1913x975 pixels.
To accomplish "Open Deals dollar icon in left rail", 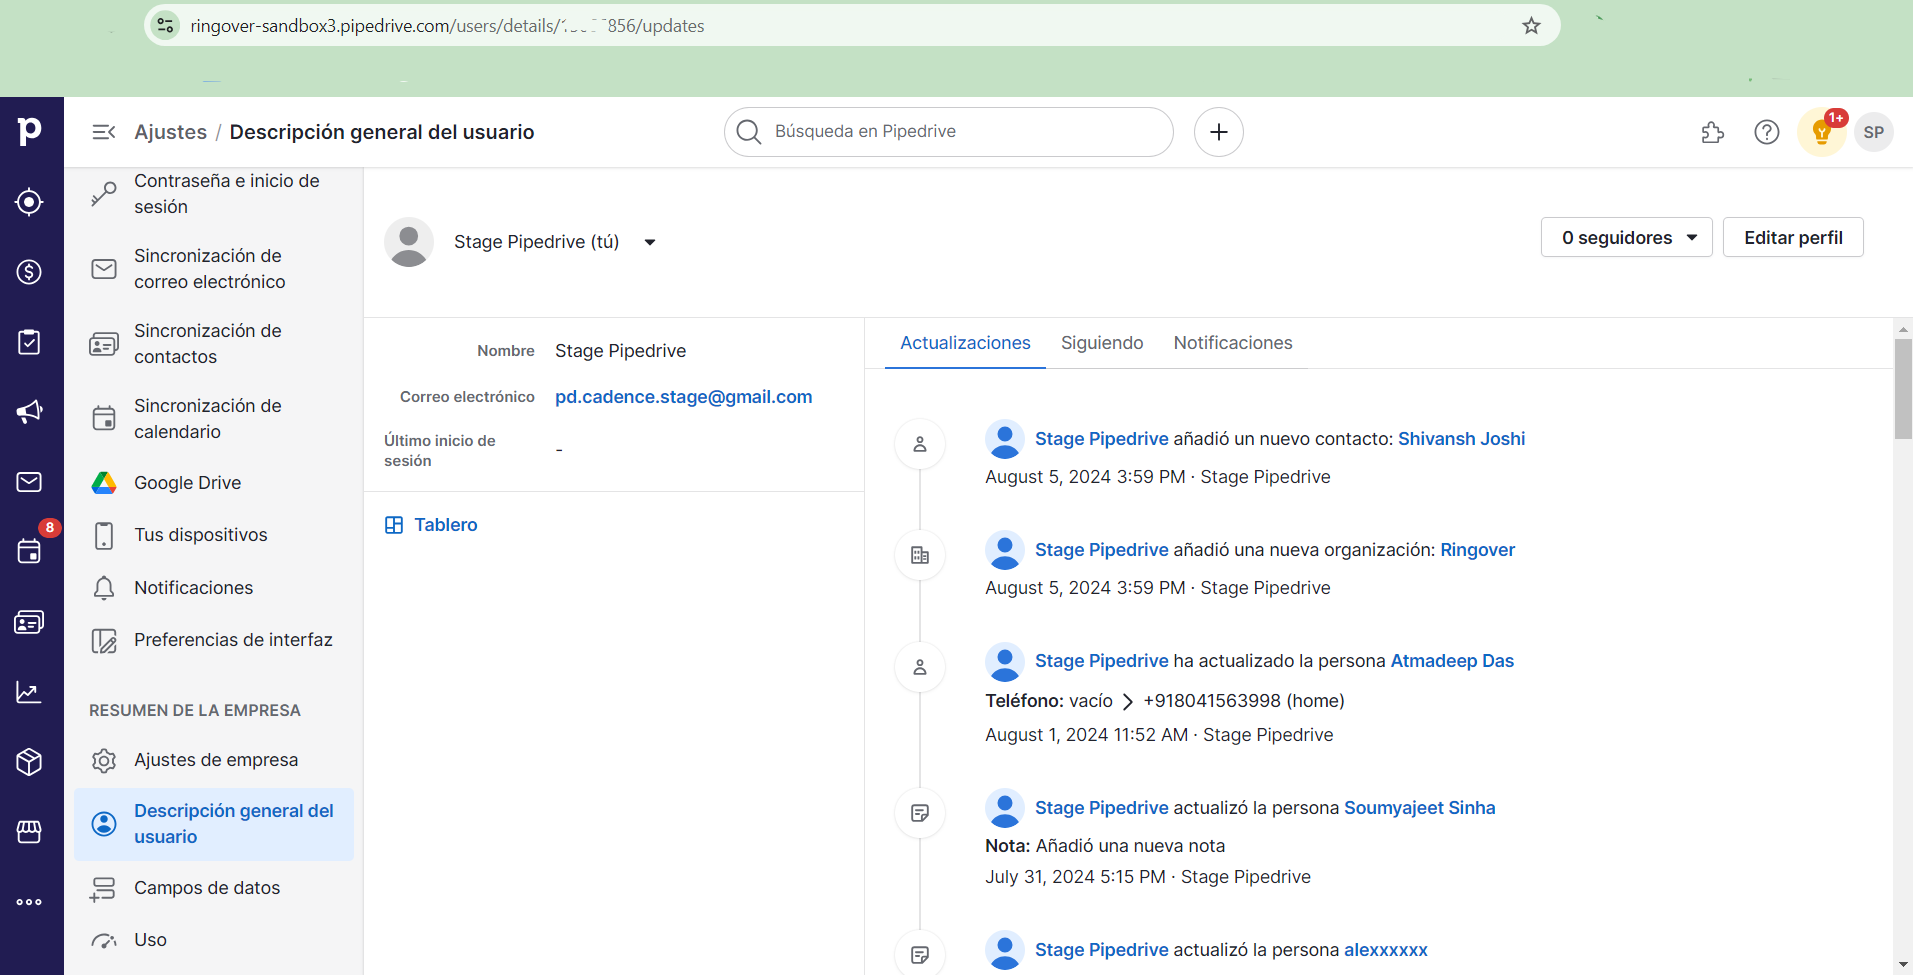I will point(29,272).
